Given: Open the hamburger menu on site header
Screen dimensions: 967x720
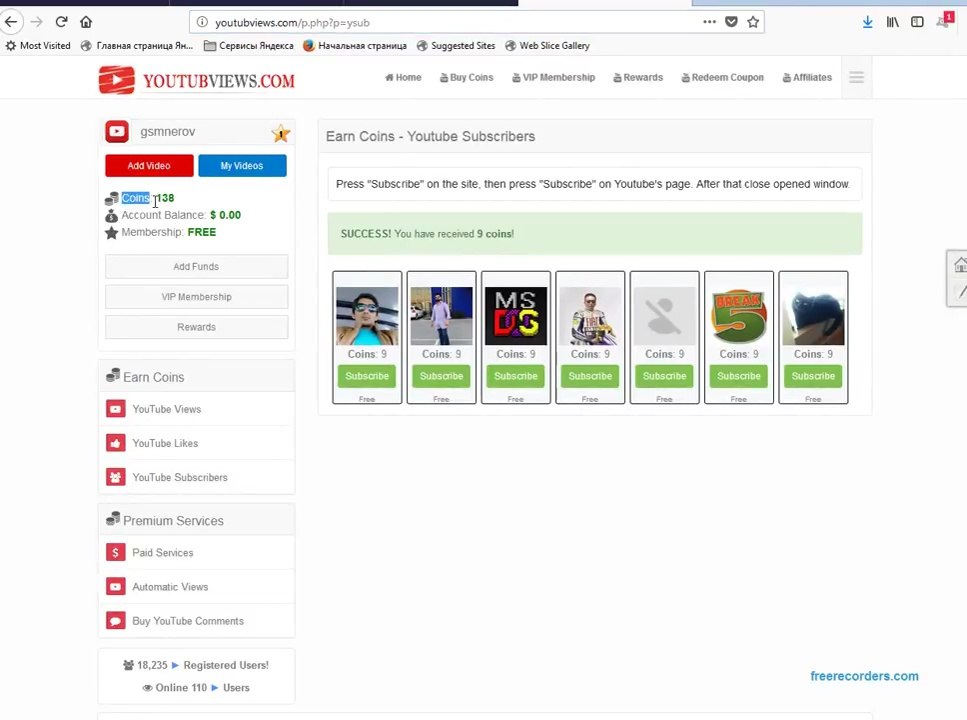Looking at the screenshot, I should pos(856,77).
